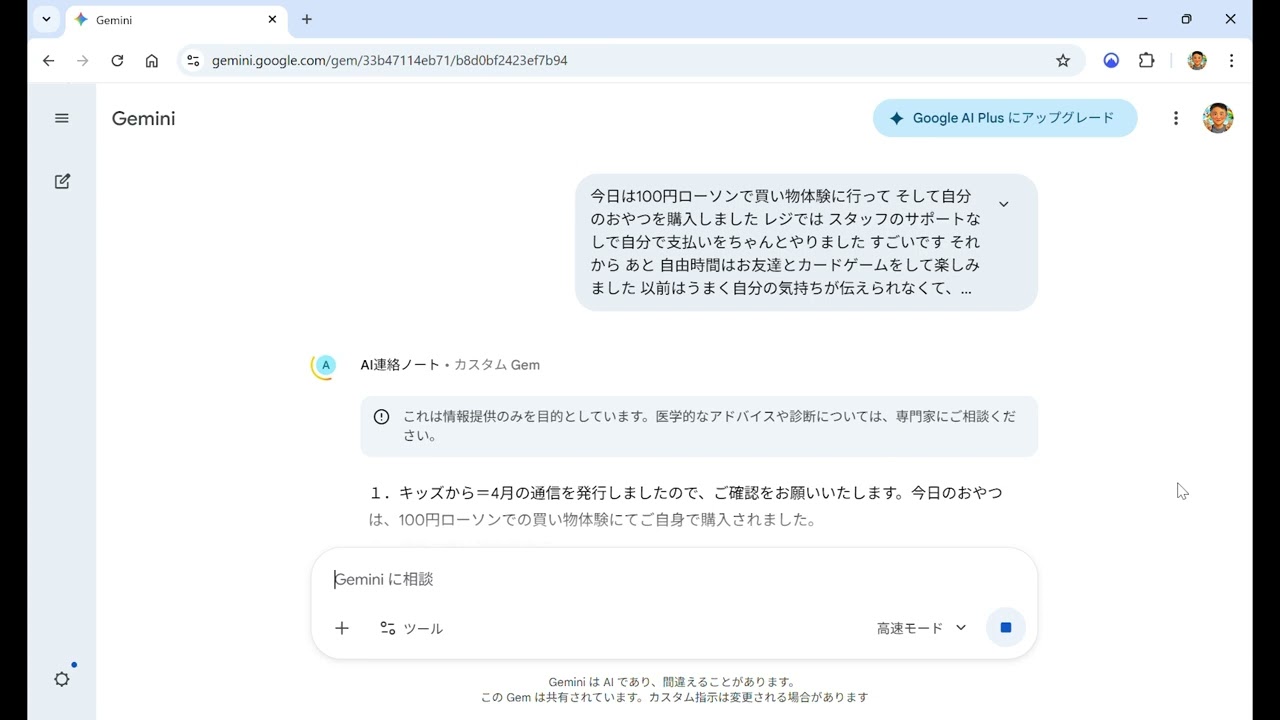Click Google AI Plus にアップグレード button
This screenshot has width=1280, height=720.
(1004, 118)
